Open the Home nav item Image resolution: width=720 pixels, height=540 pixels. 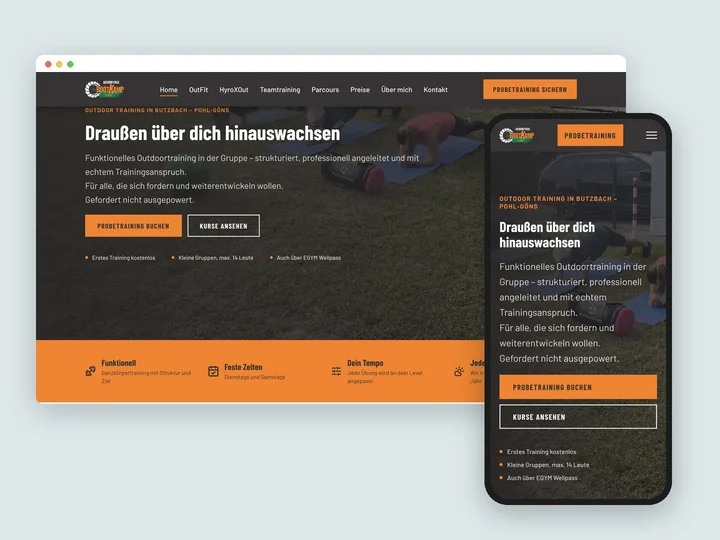click(169, 90)
